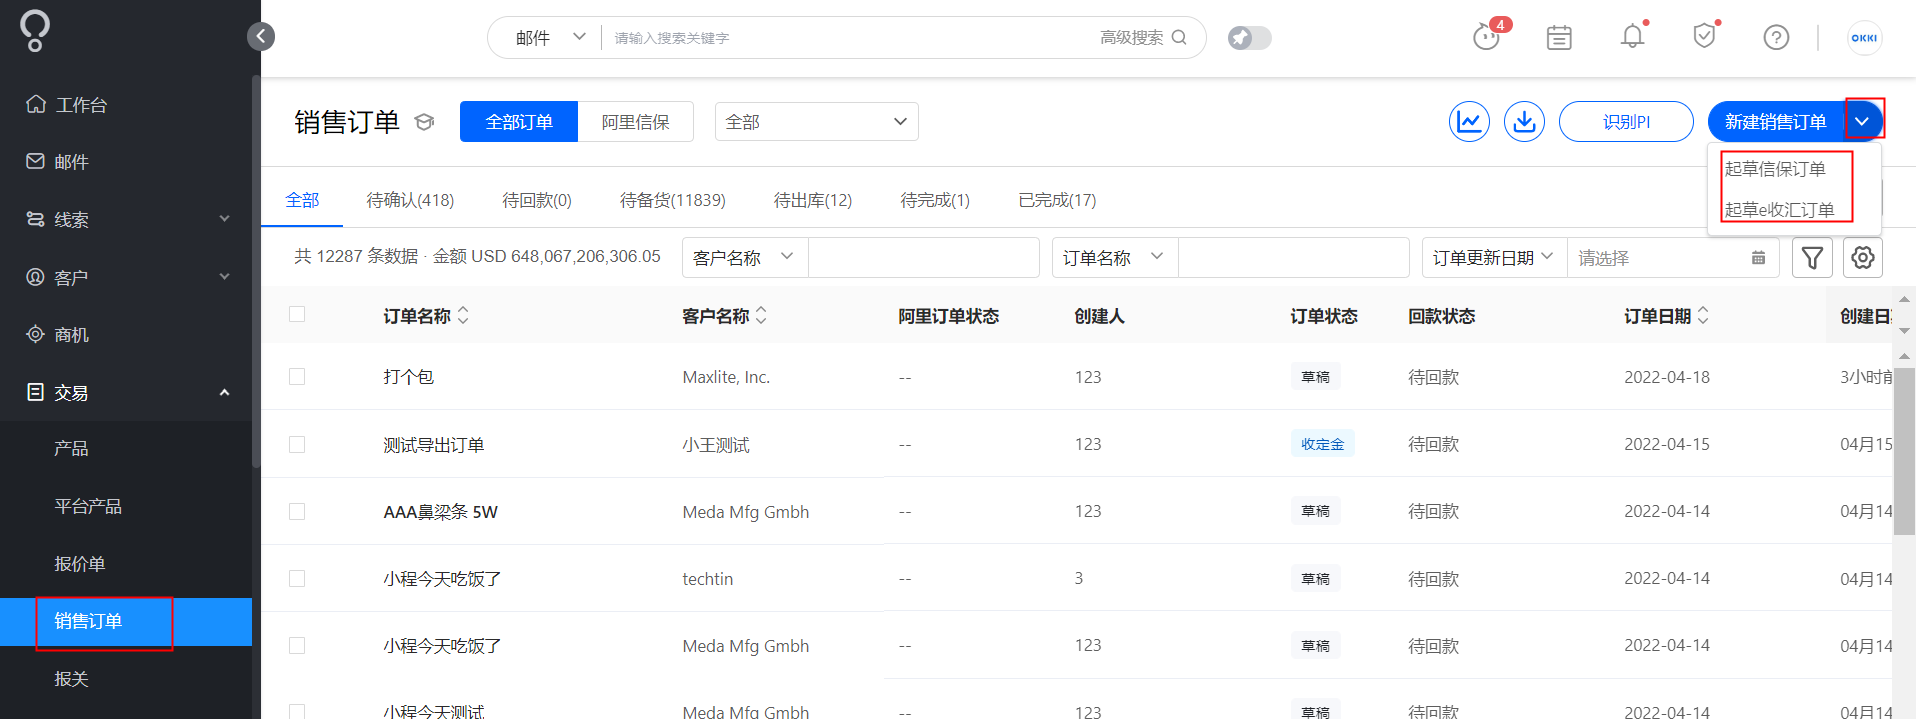1916x719 pixels.
Task: Open the chart statistics icon button
Action: [1469, 122]
